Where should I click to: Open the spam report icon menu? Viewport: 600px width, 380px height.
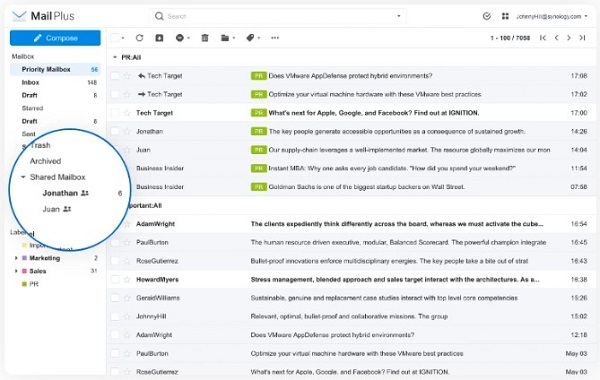tap(182, 38)
